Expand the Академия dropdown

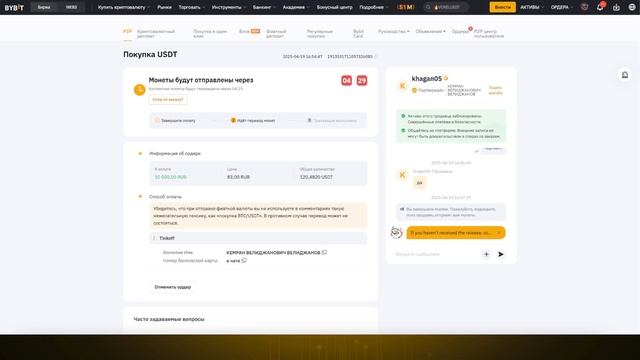[296, 7]
